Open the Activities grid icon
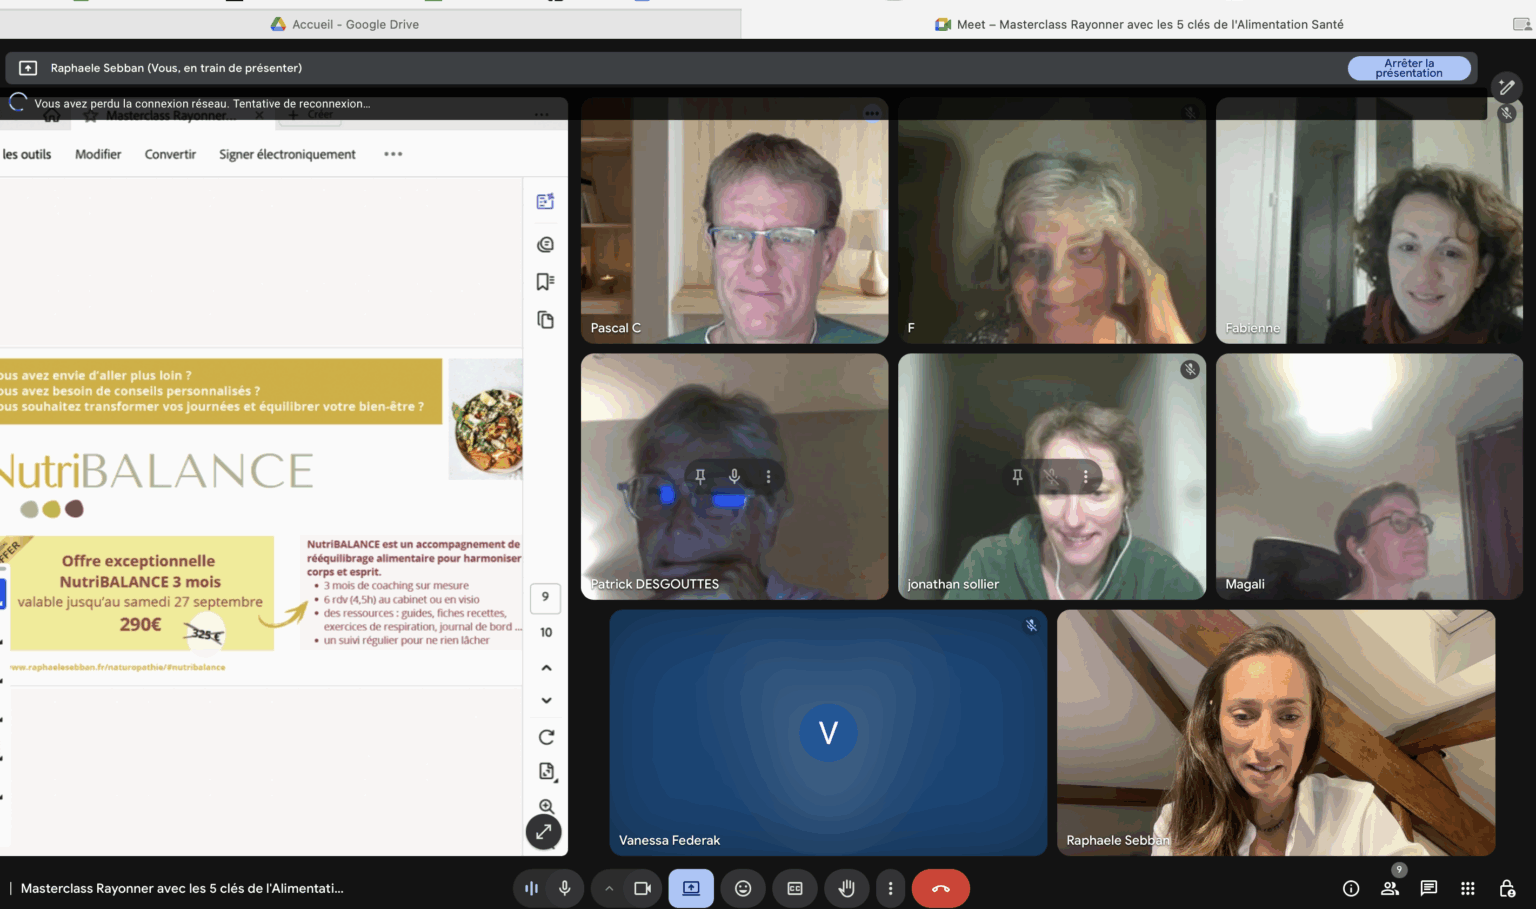Screen dimensions: 1536x909 pyautogui.click(x=1467, y=888)
